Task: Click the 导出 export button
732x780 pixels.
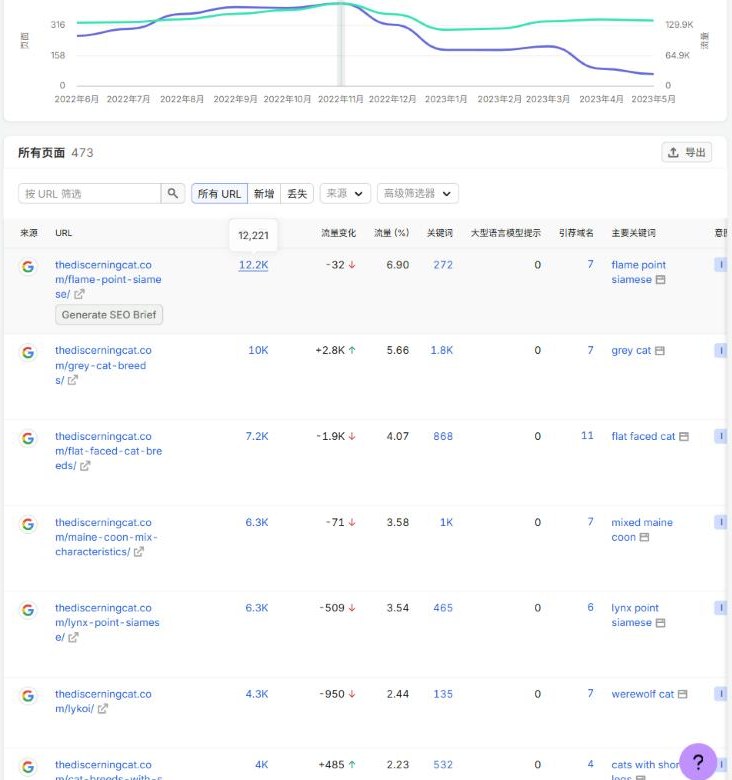Action: (686, 152)
